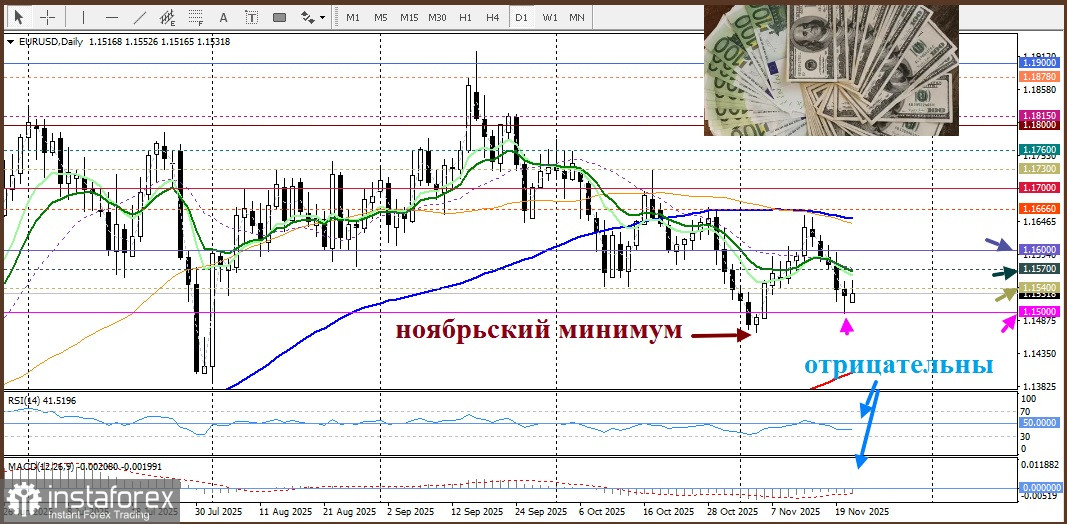Click the Arrows objects icon

click(x=308, y=17)
